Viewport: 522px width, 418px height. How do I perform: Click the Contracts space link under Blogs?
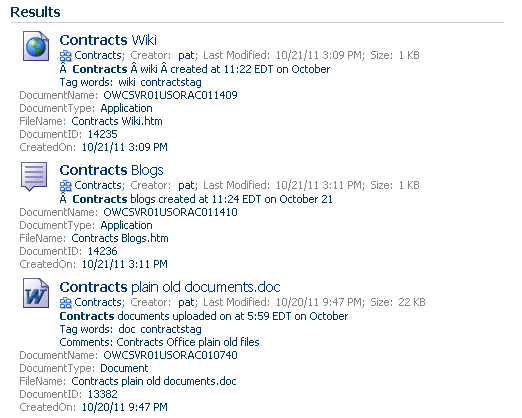tap(98, 185)
